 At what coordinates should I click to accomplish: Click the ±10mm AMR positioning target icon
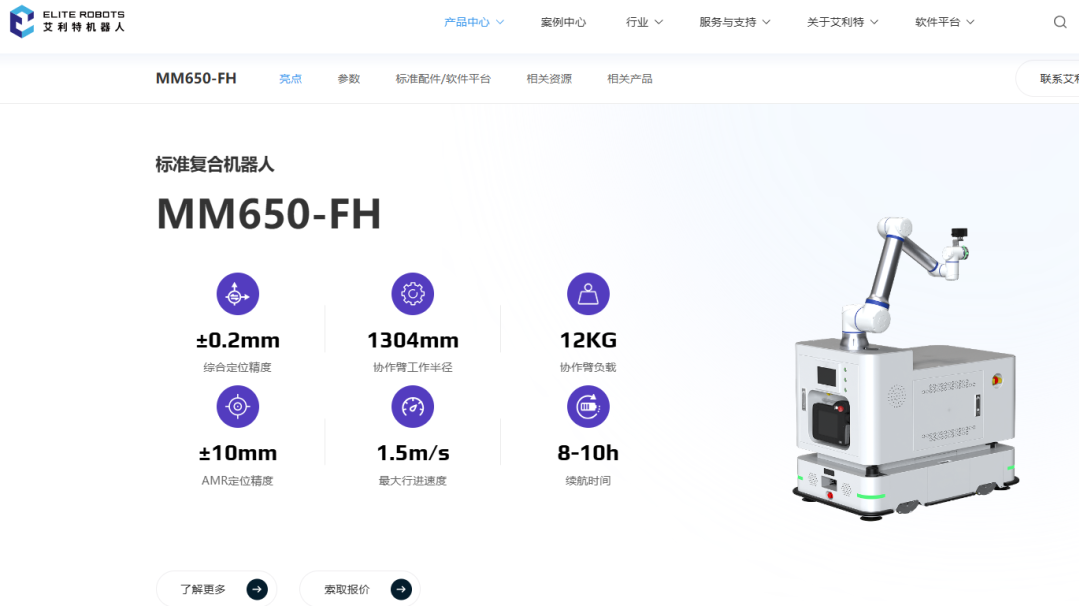[x=238, y=407]
